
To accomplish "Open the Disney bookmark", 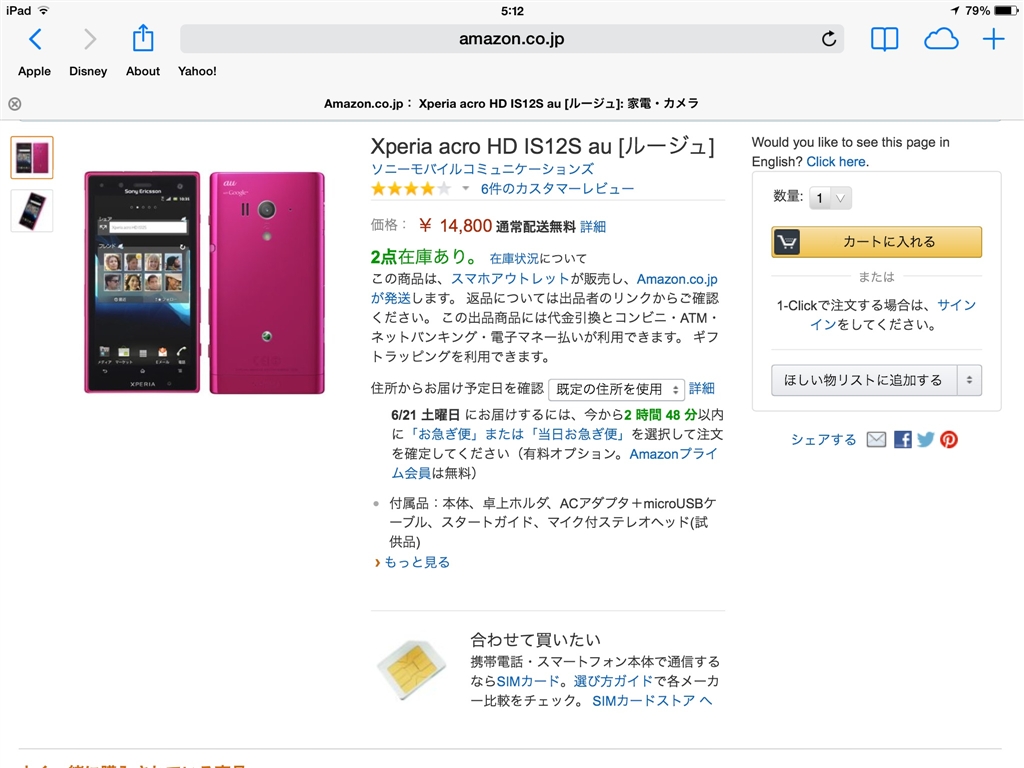I will tap(88, 71).
